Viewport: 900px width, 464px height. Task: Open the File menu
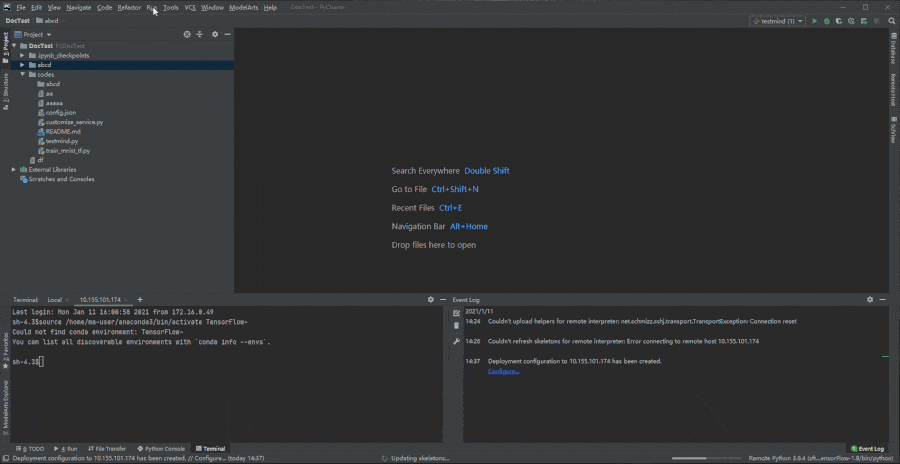[21, 7]
